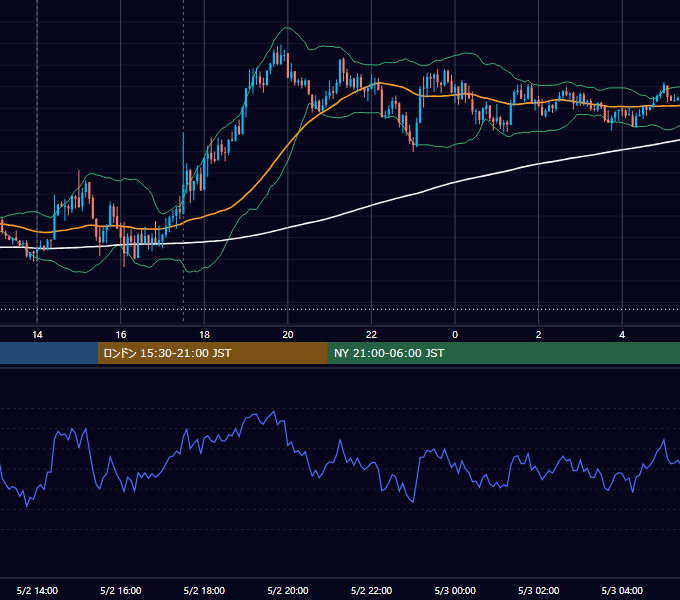Screen dimensions: 680x600
Task: Click the 5/2 22:00 date label
Action: [x=371, y=590]
